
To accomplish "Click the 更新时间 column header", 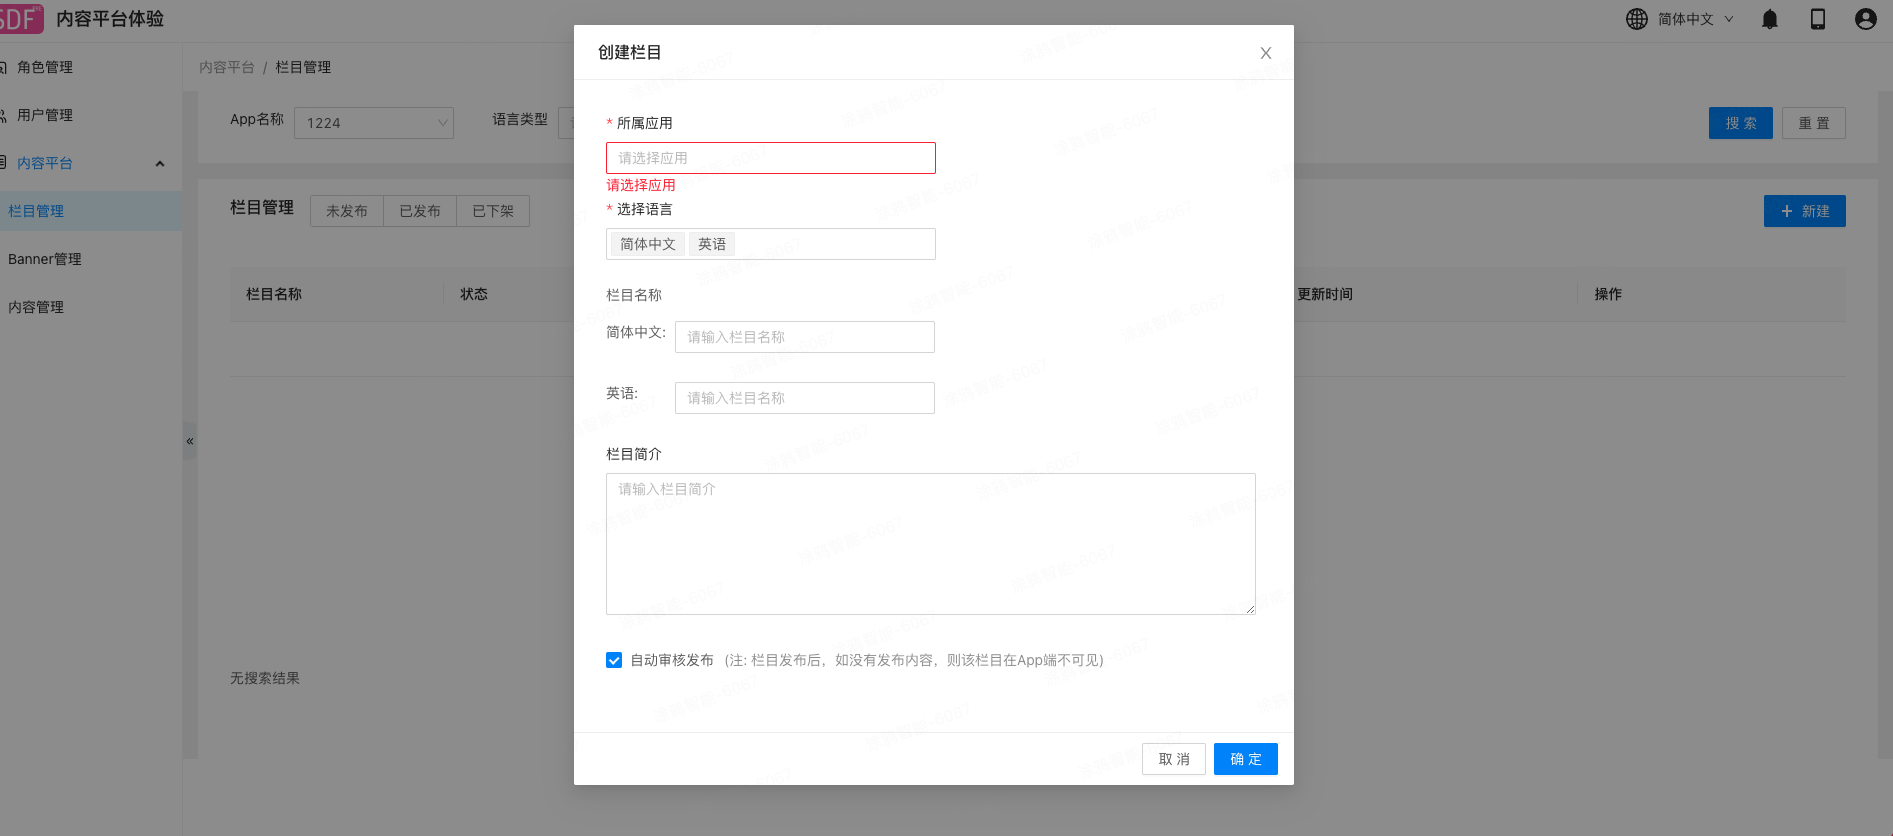I will 1325,294.
